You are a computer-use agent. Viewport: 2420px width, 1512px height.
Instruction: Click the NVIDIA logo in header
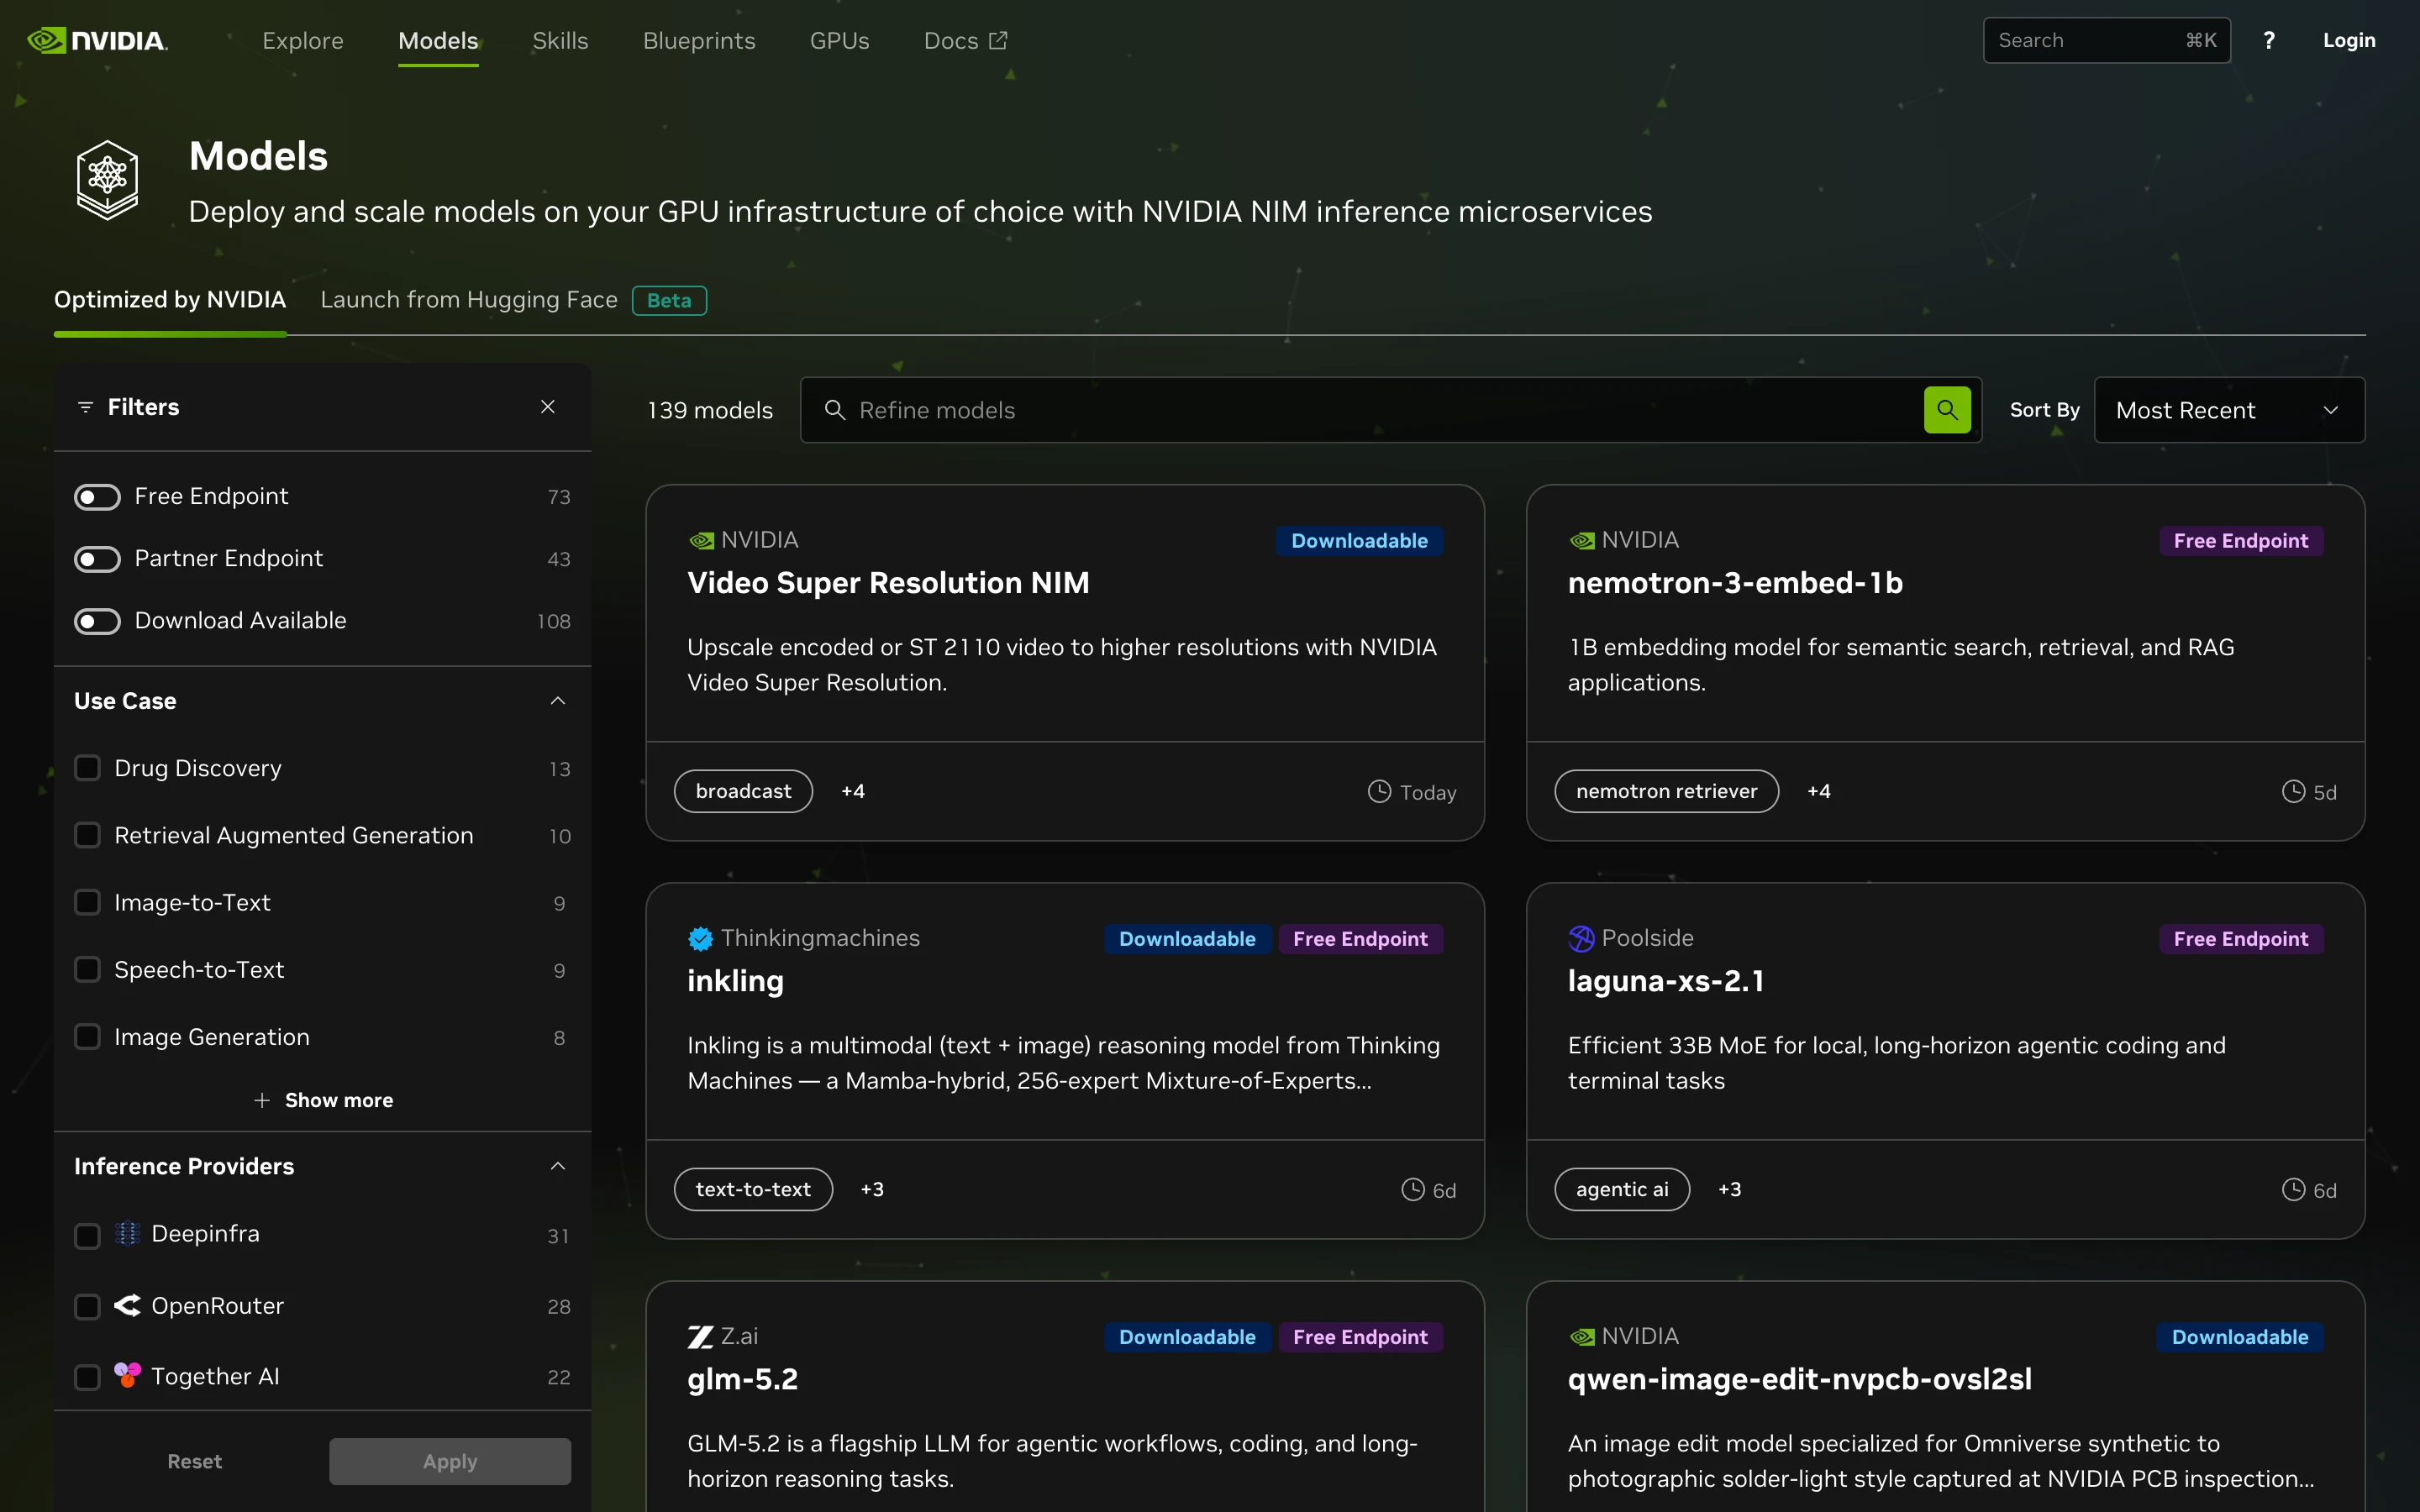(97, 40)
